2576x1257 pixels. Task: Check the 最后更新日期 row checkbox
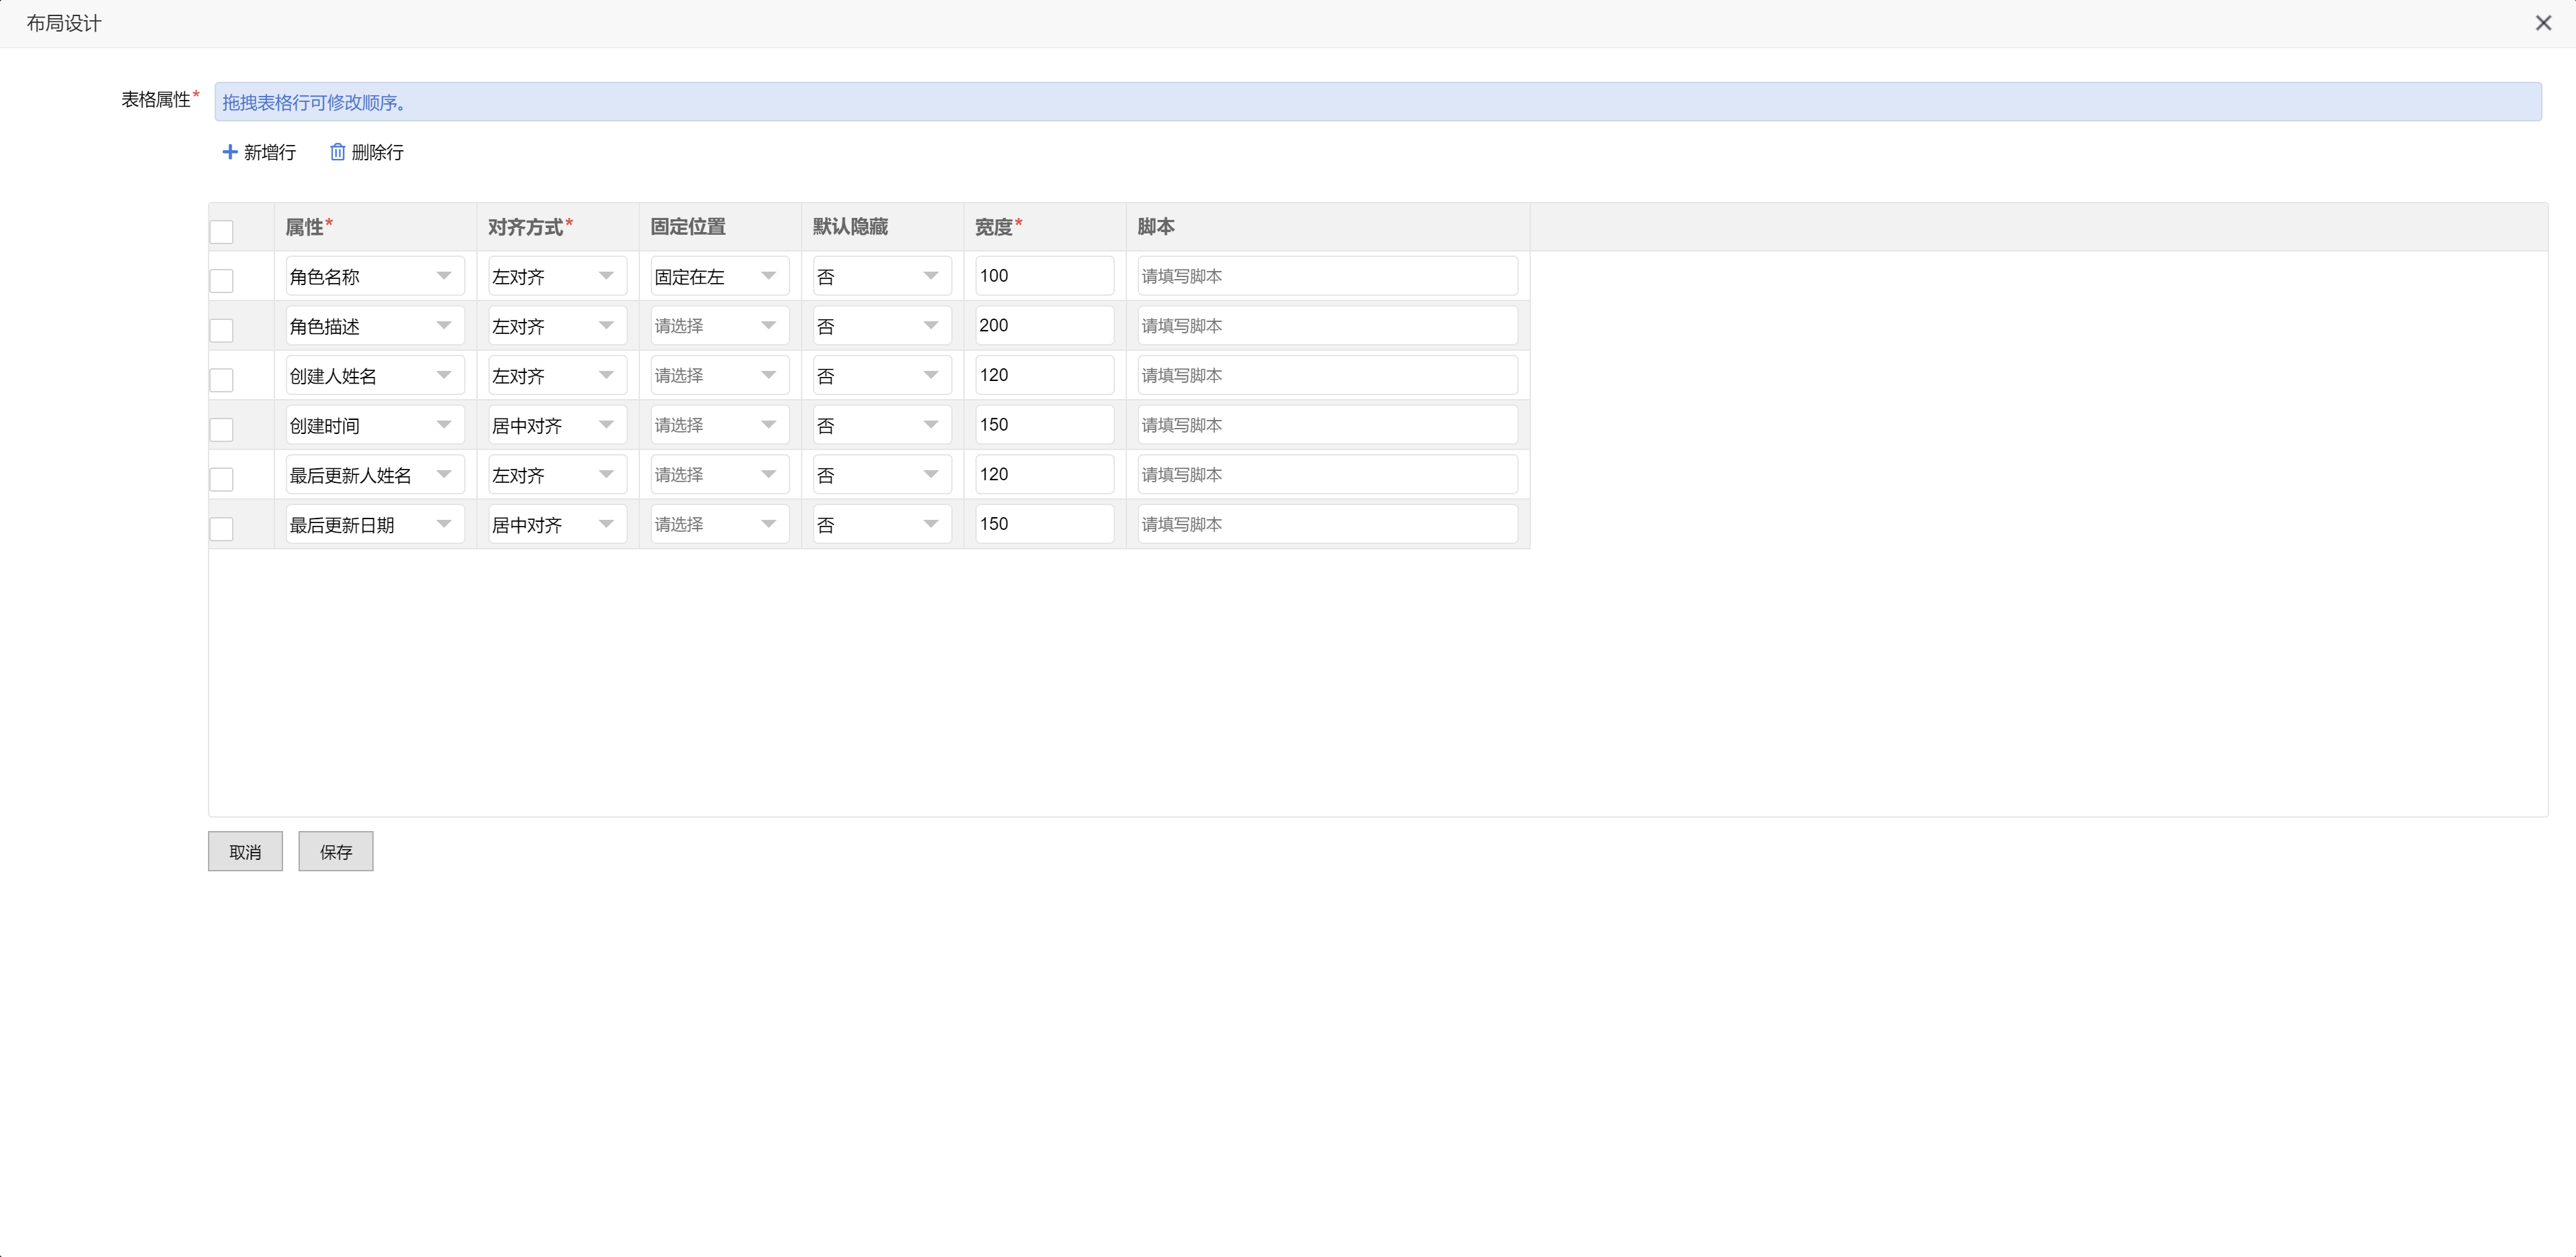click(222, 529)
